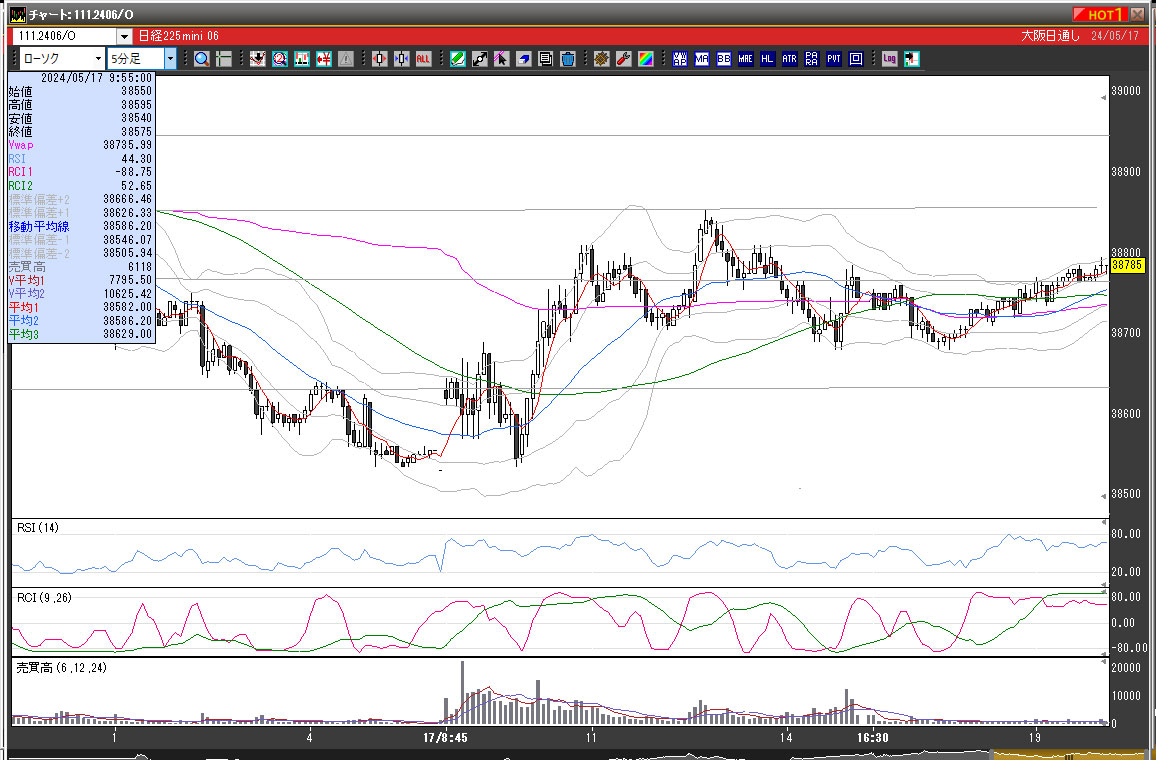Viewport: 1156px width, 760px height.
Task: Toggle the MAE envelope indicator
Action: [746, 59]
